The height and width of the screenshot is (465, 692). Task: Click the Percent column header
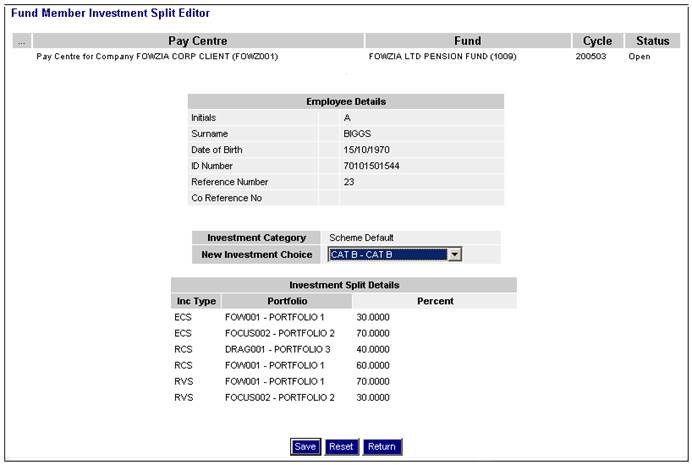point(435,301)
